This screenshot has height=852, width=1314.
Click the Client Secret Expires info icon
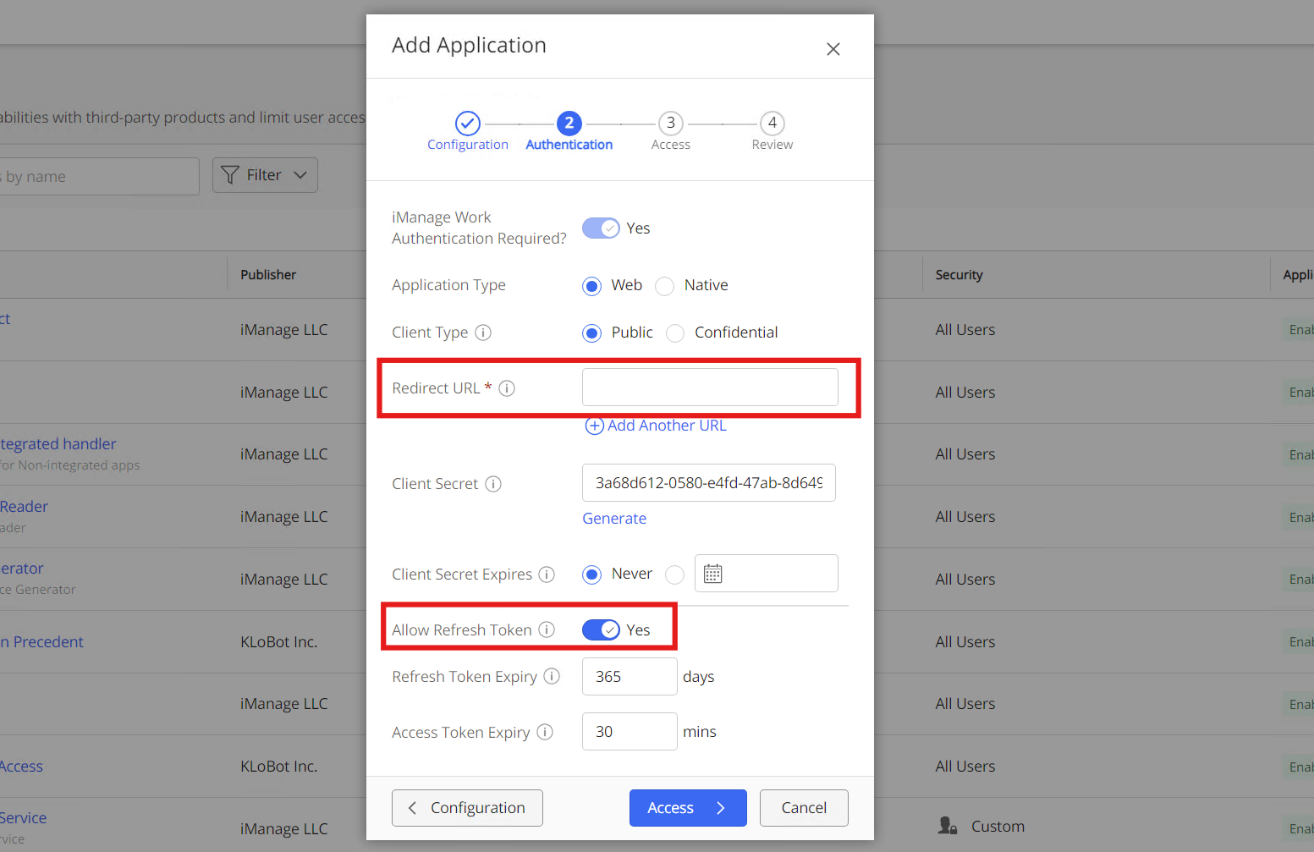tap(547, 575)
